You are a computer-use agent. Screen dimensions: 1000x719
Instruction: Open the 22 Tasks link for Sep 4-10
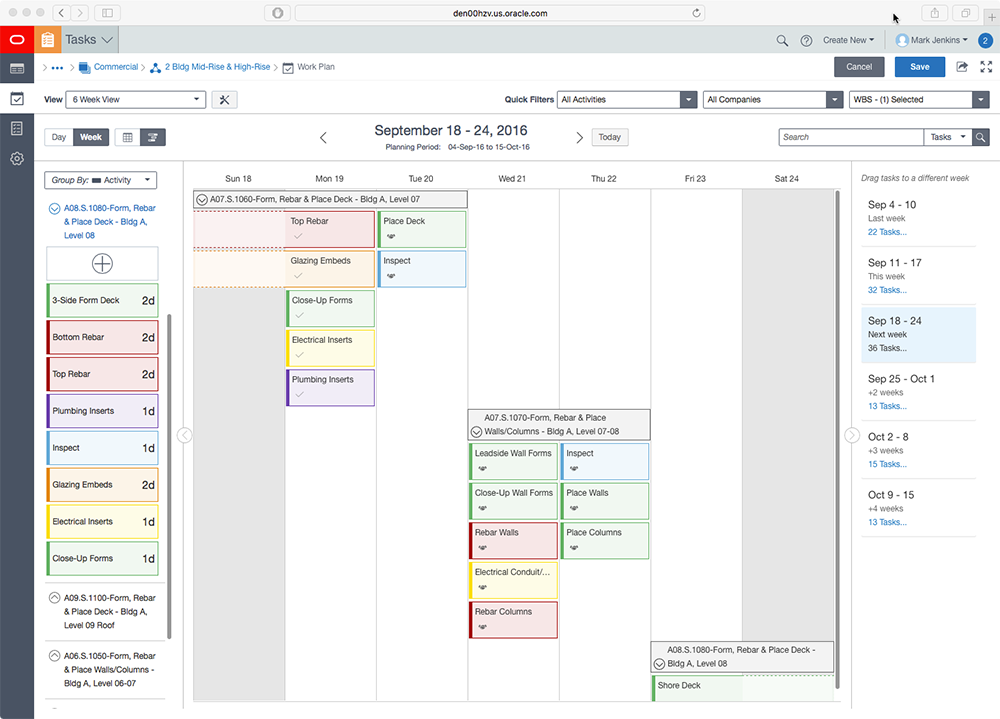887,232
